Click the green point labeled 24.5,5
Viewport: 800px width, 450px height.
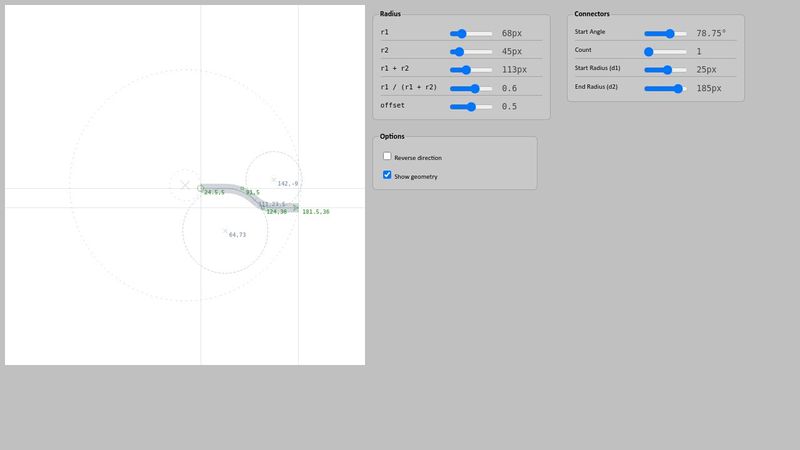click(x=200, y=188)
